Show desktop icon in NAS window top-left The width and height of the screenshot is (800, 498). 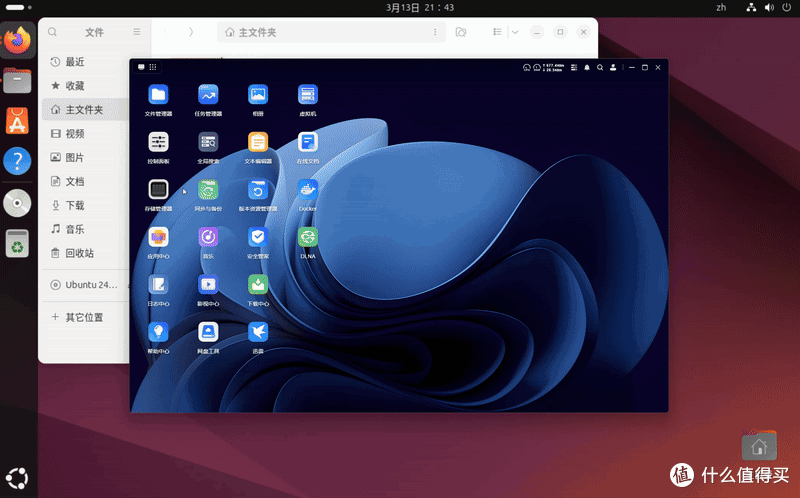[141, 67]
